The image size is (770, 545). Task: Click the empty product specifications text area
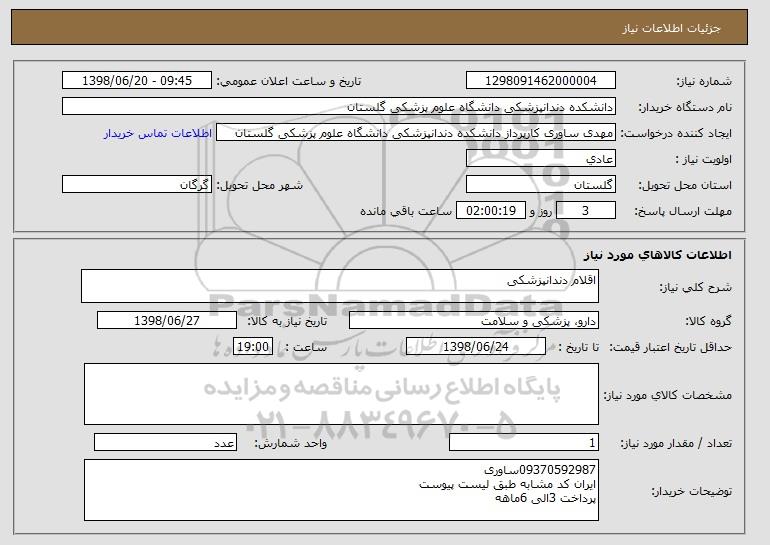tap(341, 394)
